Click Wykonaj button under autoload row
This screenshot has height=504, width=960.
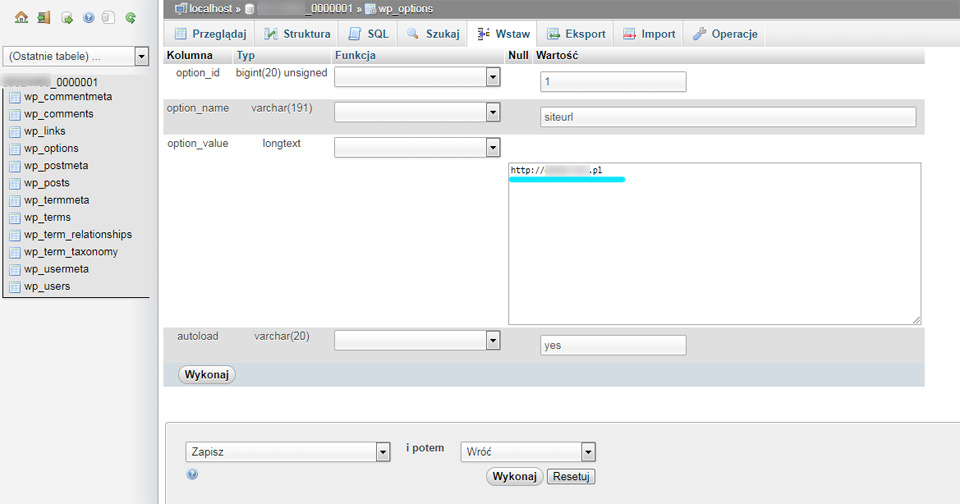point(206,375)
